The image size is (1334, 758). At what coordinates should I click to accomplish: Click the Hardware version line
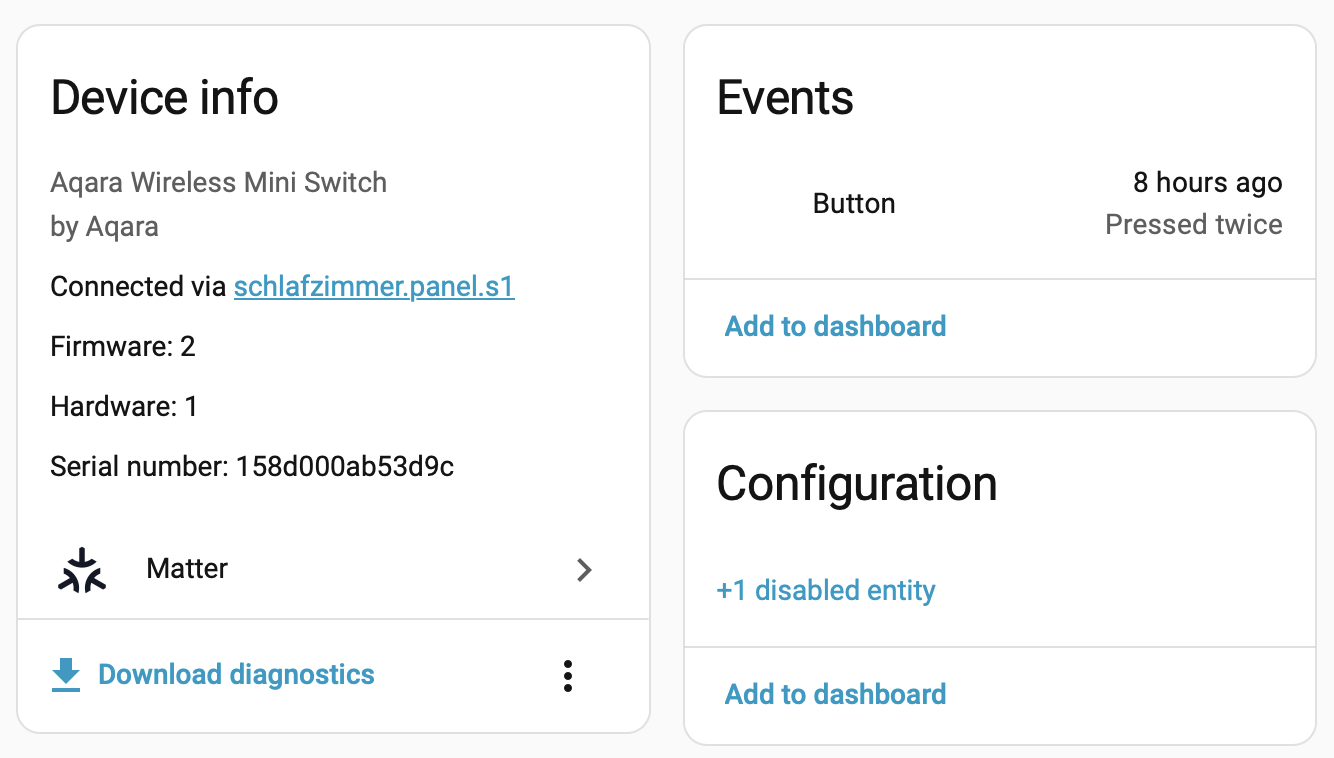pyautogui.click(x=124, y=407)
